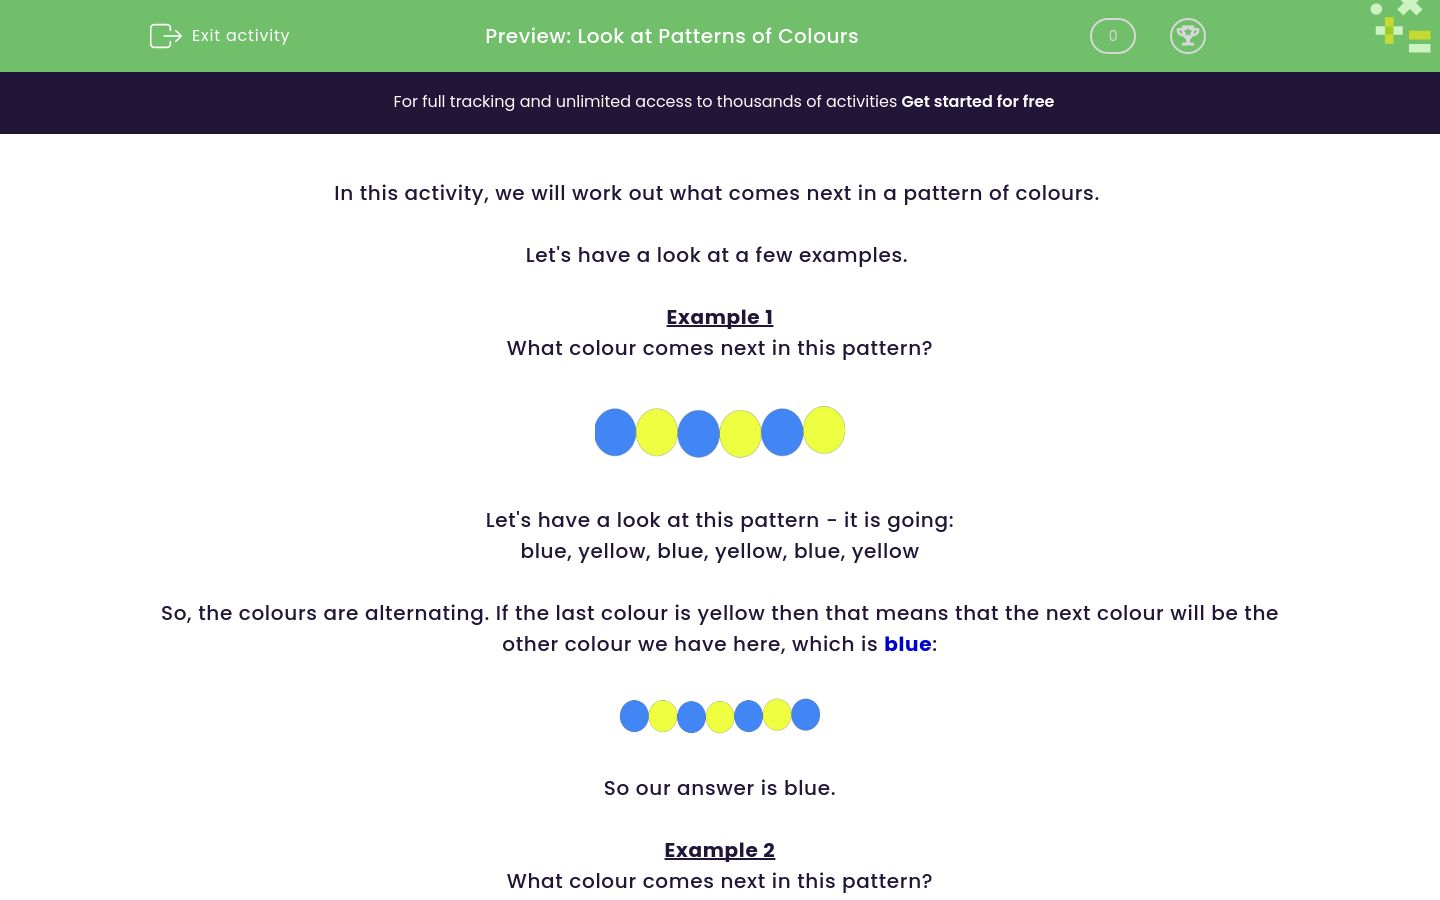
Task: Select the final blue circle in the answer pattern
Action: pyautogui.click(x=805, y=714)
